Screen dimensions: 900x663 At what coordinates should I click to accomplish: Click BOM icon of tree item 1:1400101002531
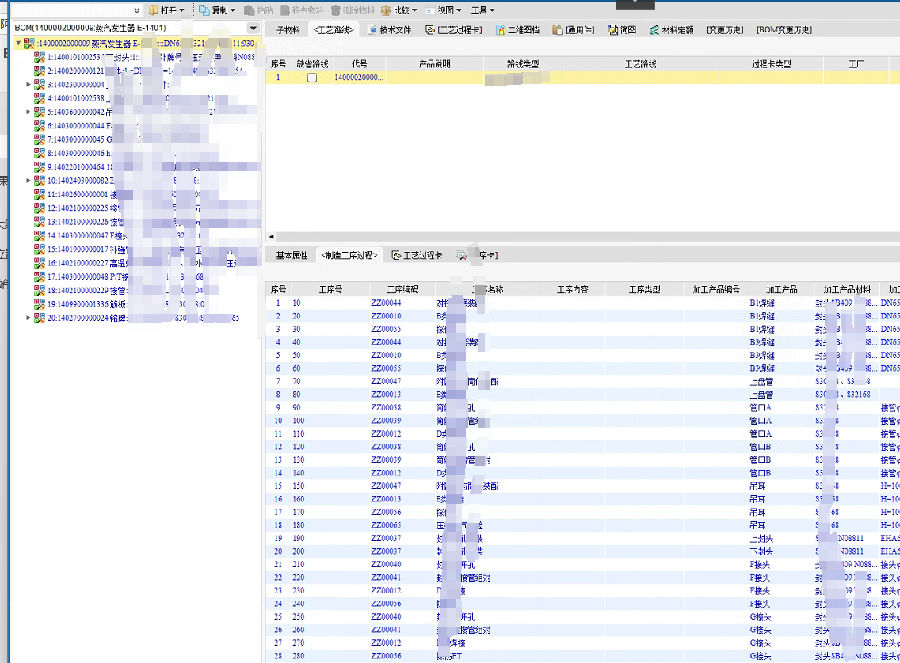click(x=40, y=59)
